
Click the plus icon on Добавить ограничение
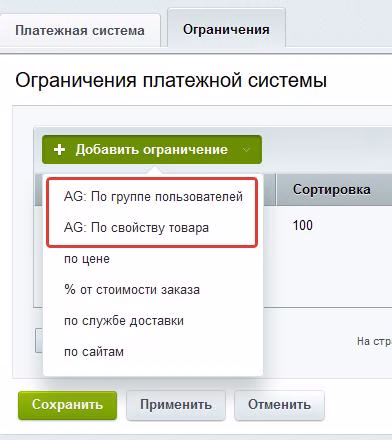59,150
